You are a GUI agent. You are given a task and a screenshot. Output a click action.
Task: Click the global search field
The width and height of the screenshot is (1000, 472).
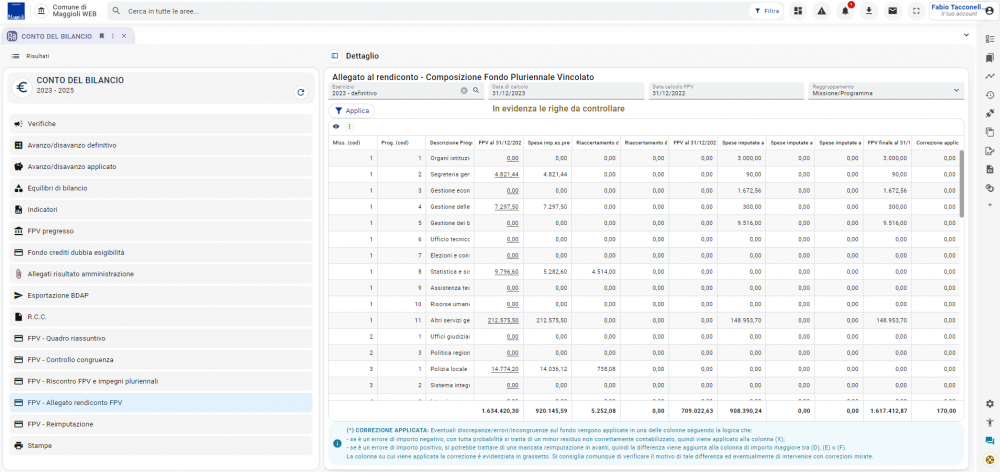pos(427,11)
